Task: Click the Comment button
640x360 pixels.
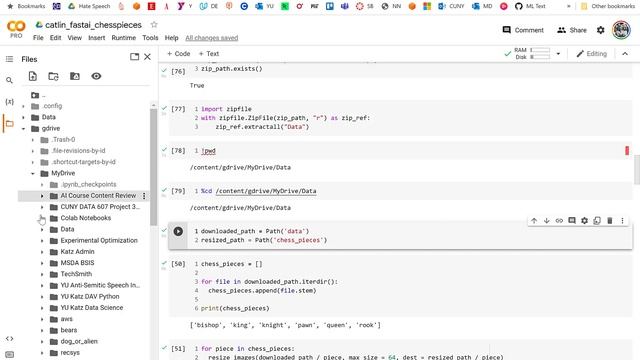Action: (x=523, y=30)
